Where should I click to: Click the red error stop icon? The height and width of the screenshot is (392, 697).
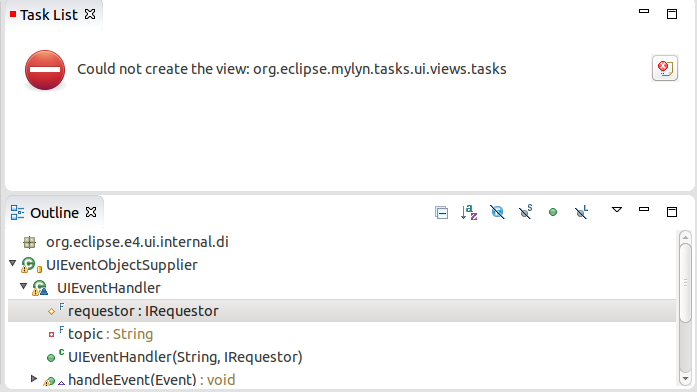[x=45, y=70]
